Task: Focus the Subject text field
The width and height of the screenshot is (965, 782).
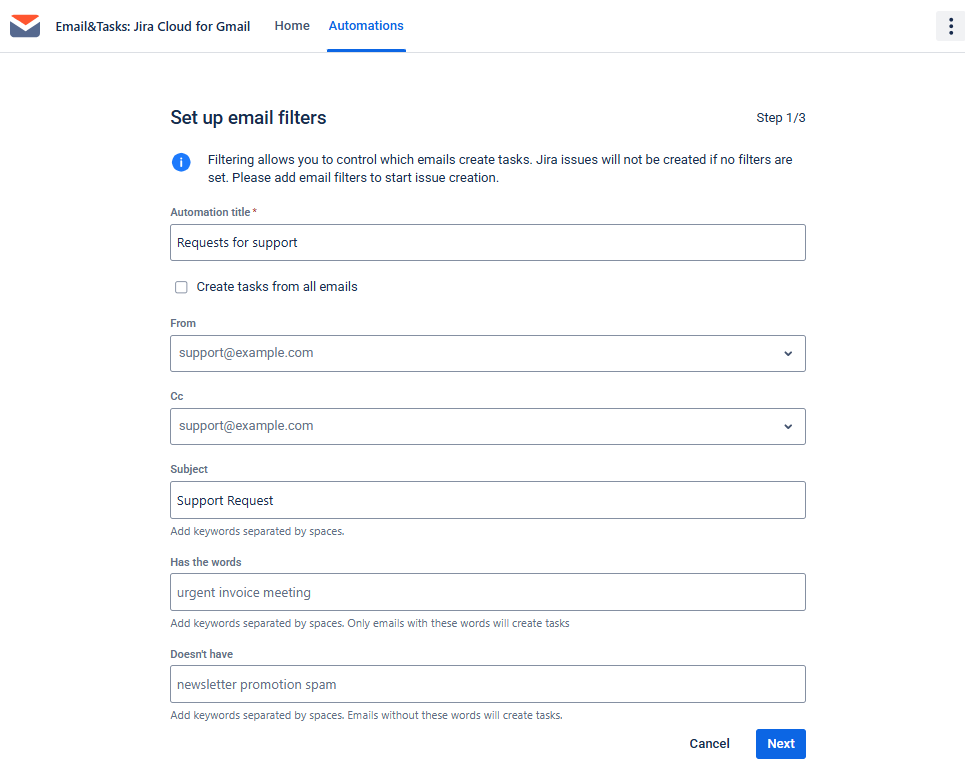Action: (x=487, y=500)
